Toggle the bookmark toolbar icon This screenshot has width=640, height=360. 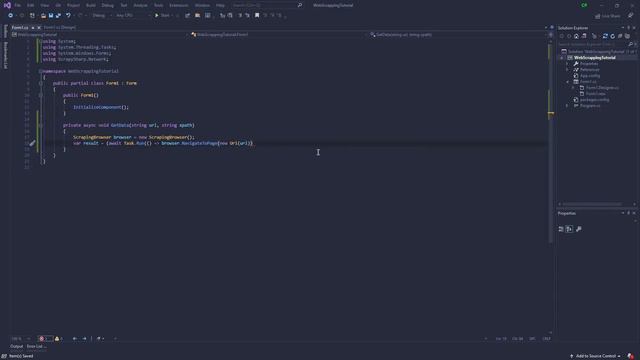[x=257, y=16]
